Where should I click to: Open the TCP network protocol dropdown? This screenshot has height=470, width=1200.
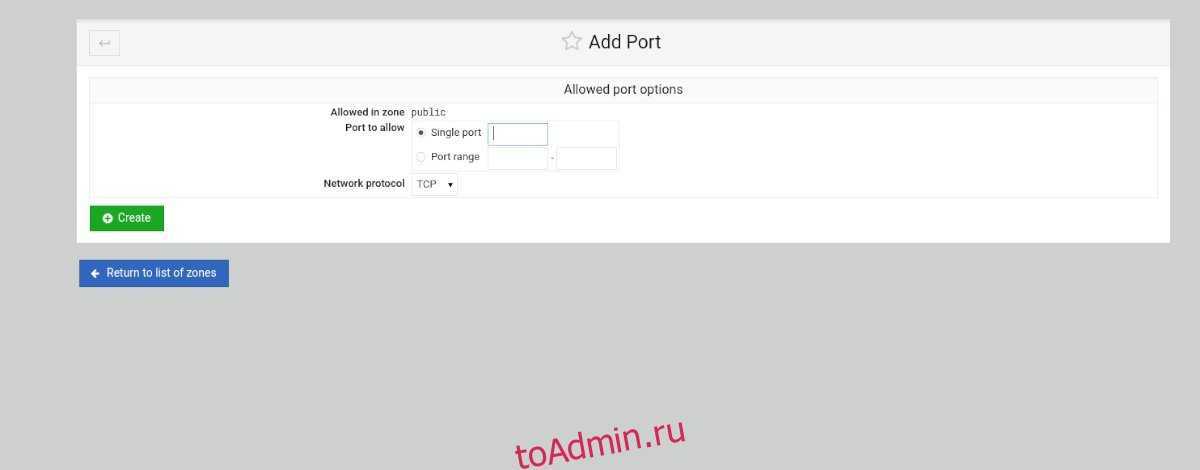coord(435,184)
